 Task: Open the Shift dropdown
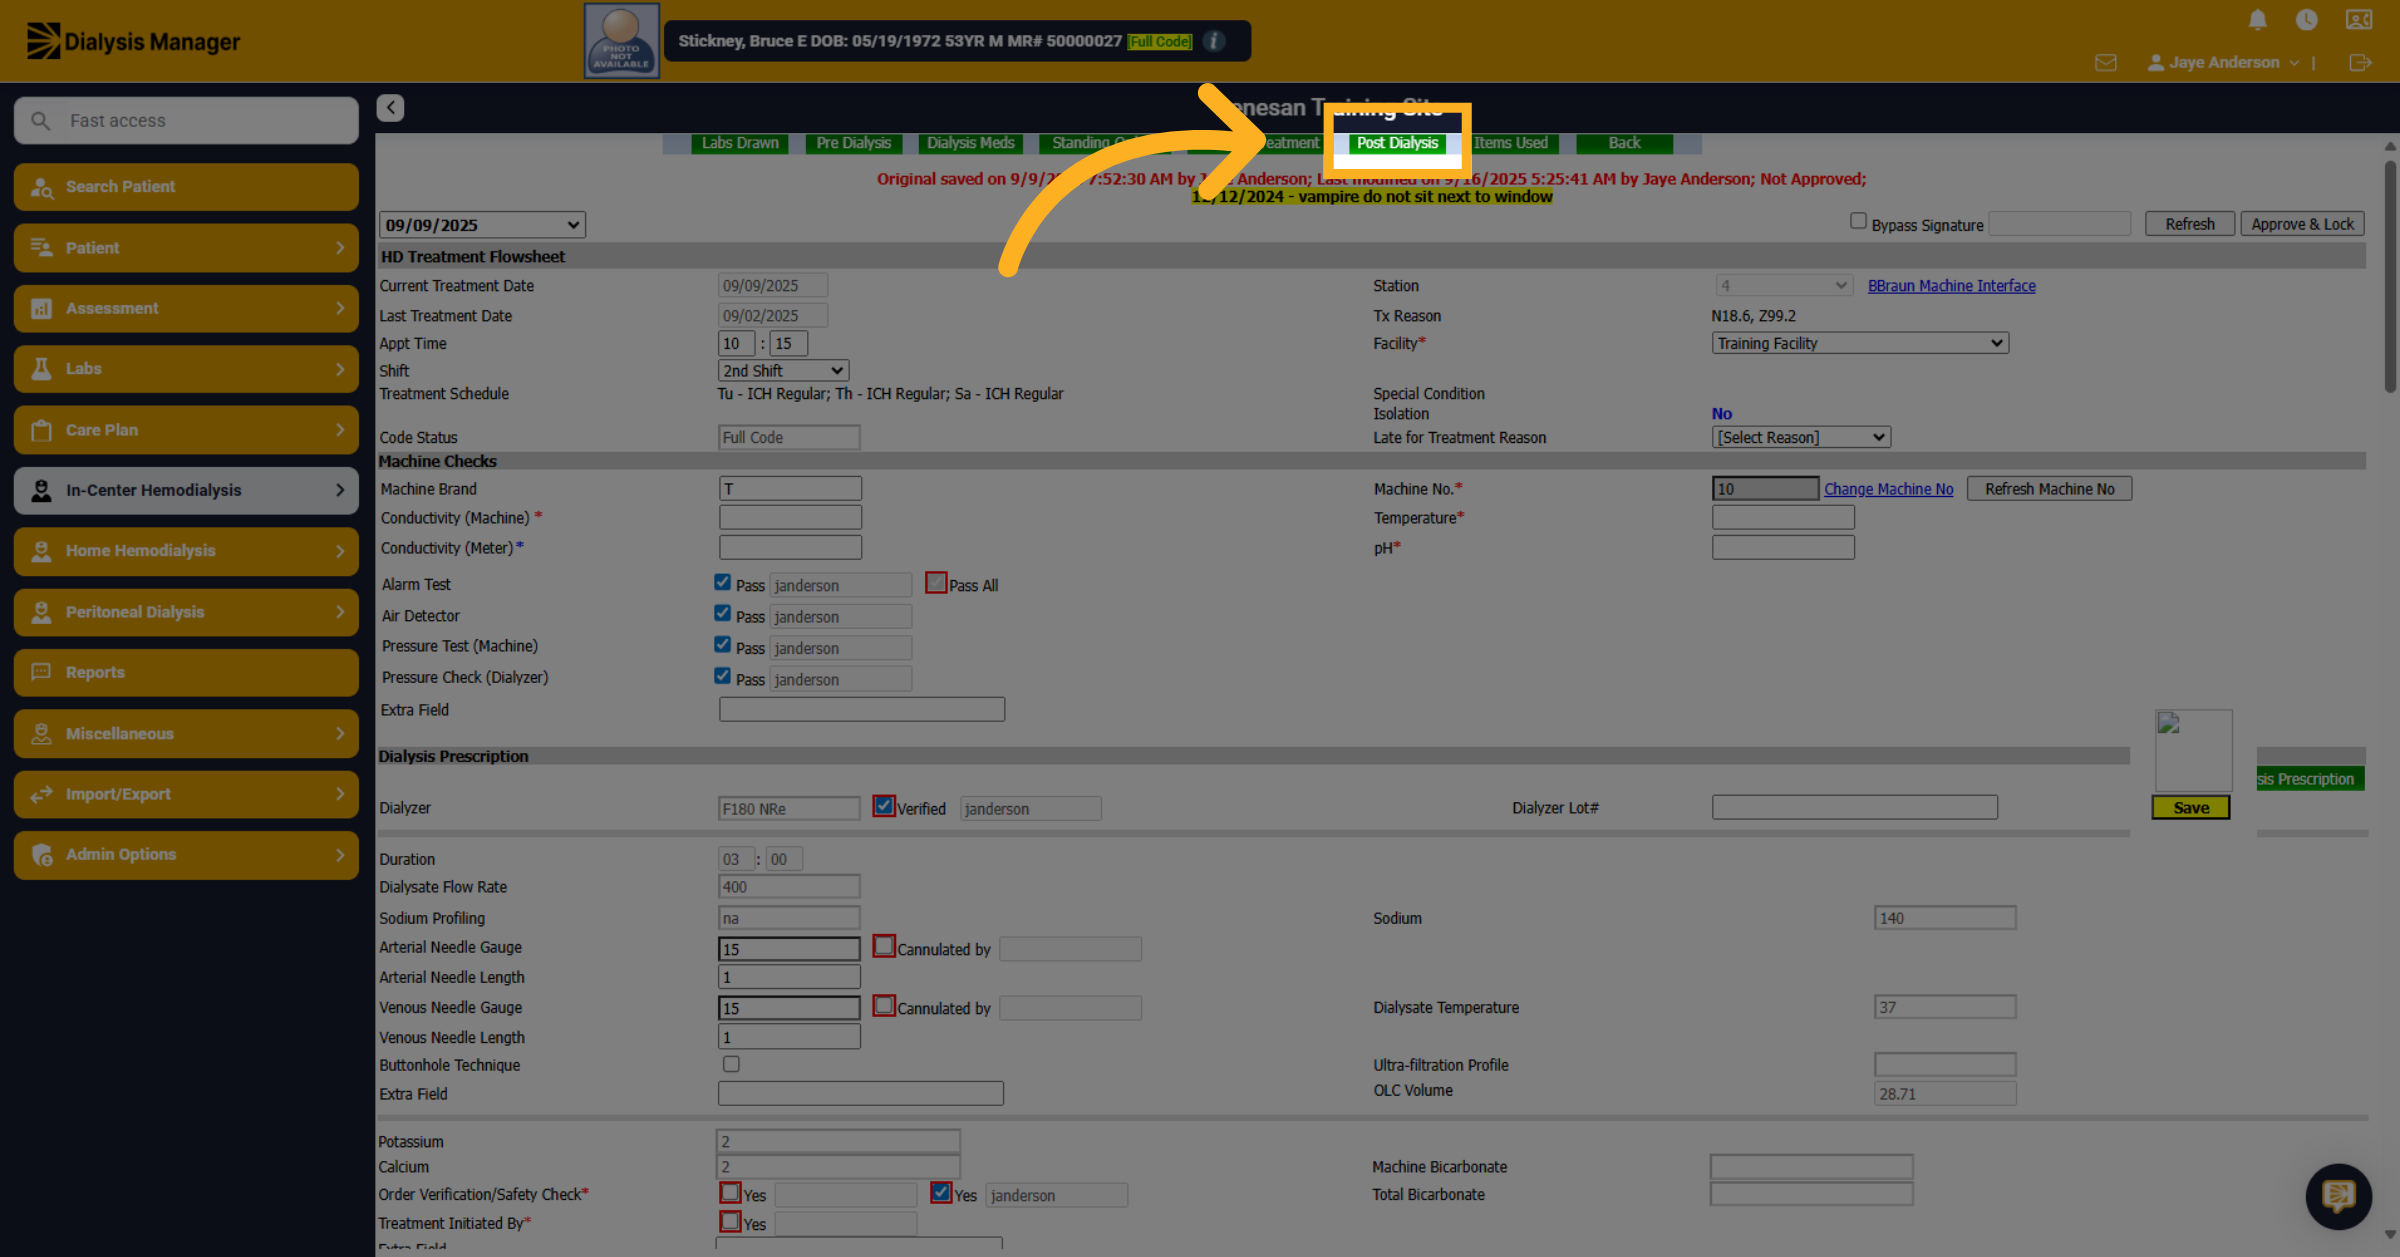[x=783, y=370]
